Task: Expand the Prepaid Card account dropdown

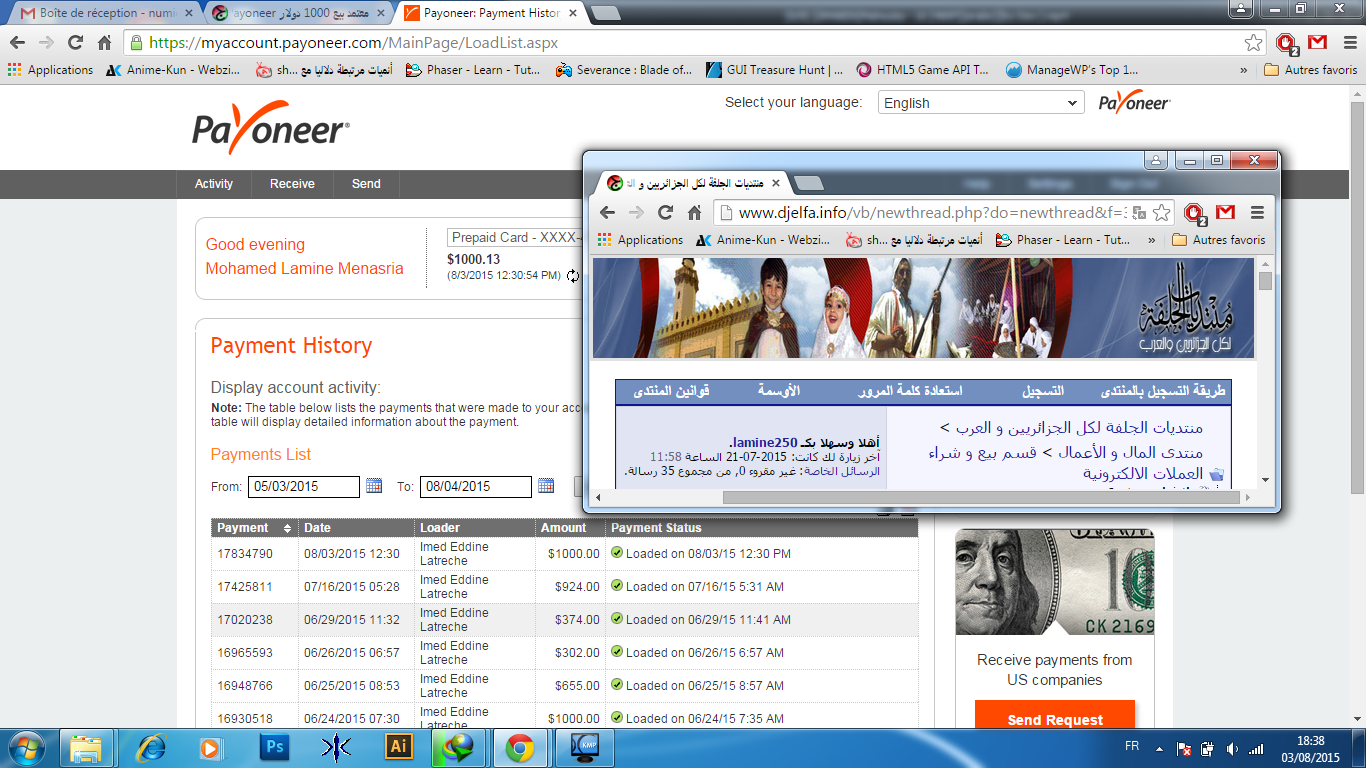Action: (x=515, y=238)
